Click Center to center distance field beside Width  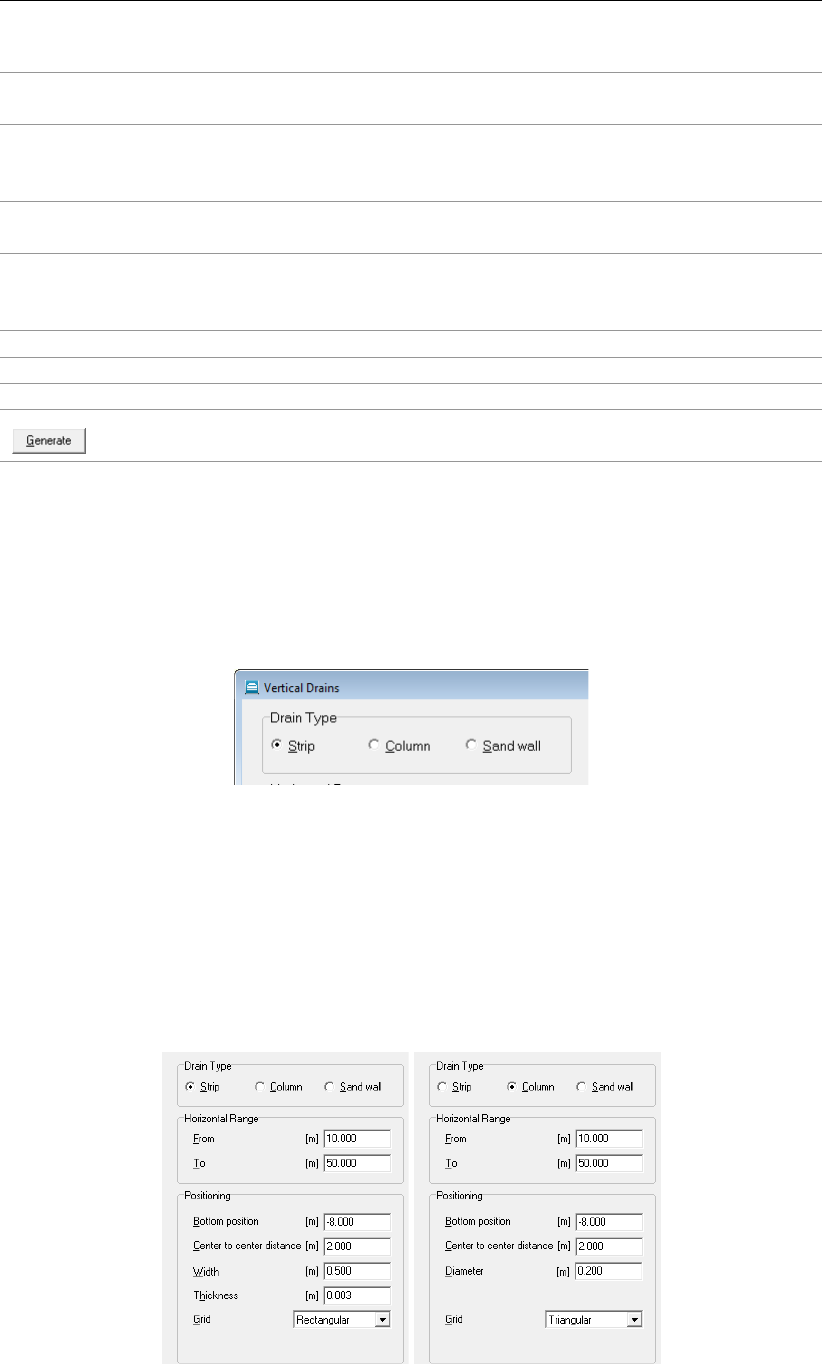pyautogui.click(x=357, y=1247)
